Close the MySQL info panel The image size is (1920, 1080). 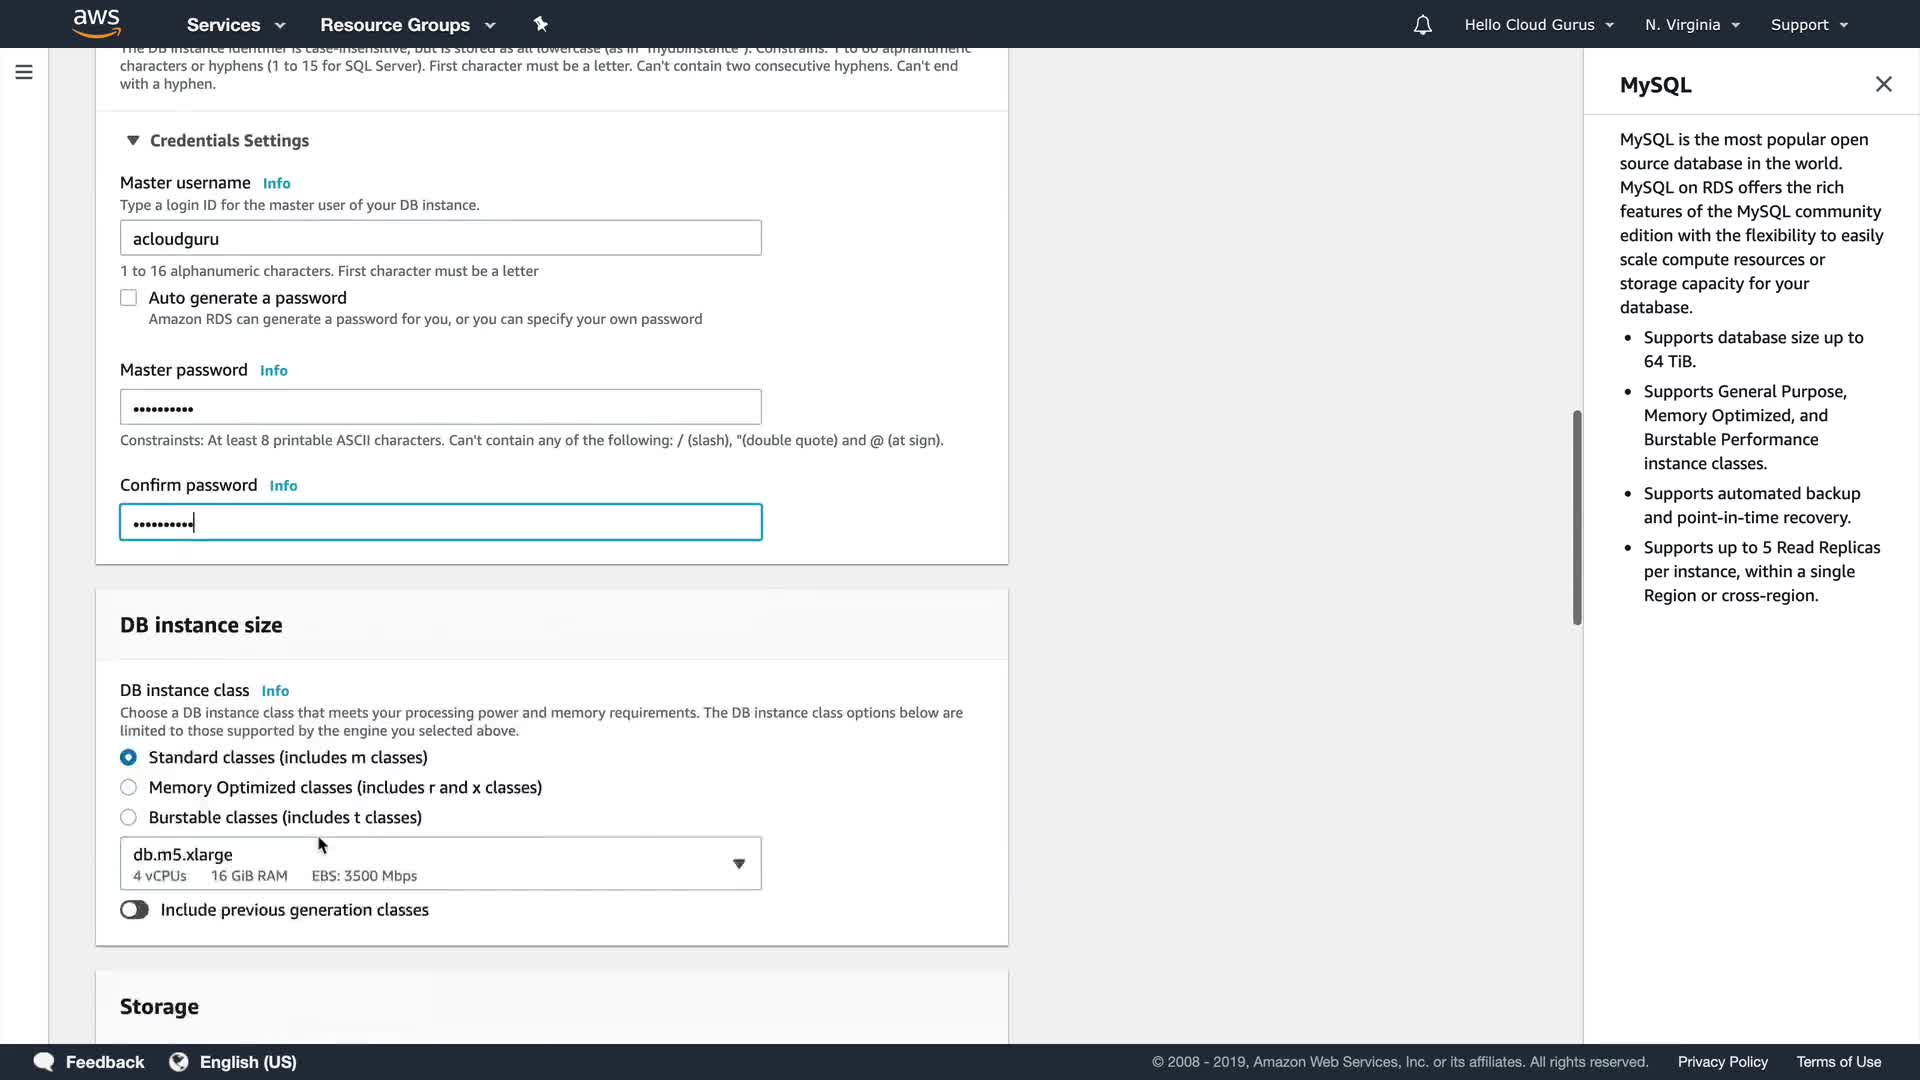point(1883,85)
